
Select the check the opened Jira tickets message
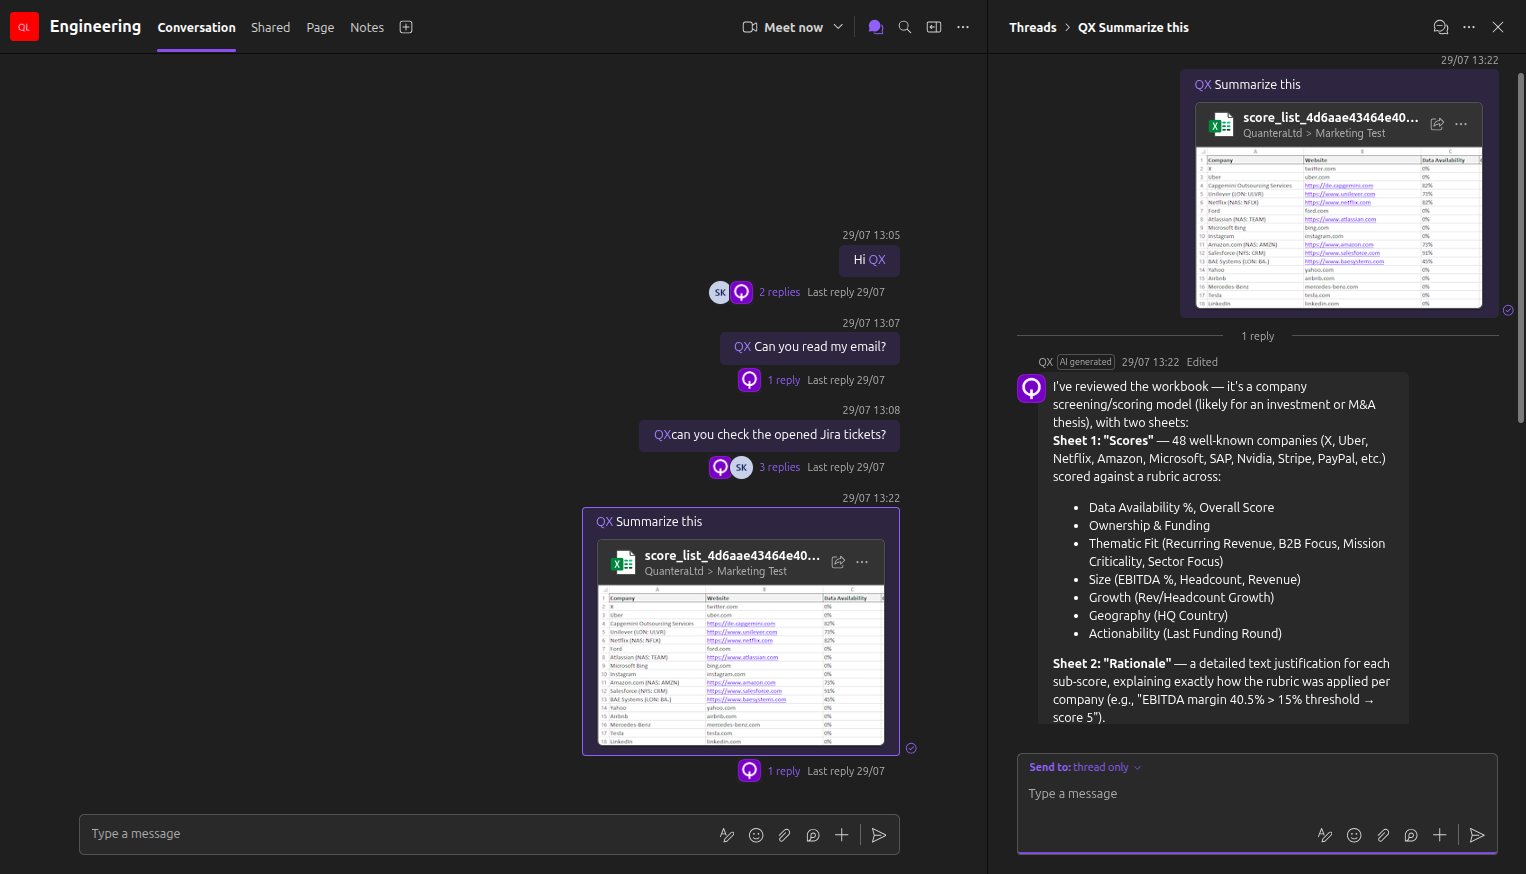point(770,435)
